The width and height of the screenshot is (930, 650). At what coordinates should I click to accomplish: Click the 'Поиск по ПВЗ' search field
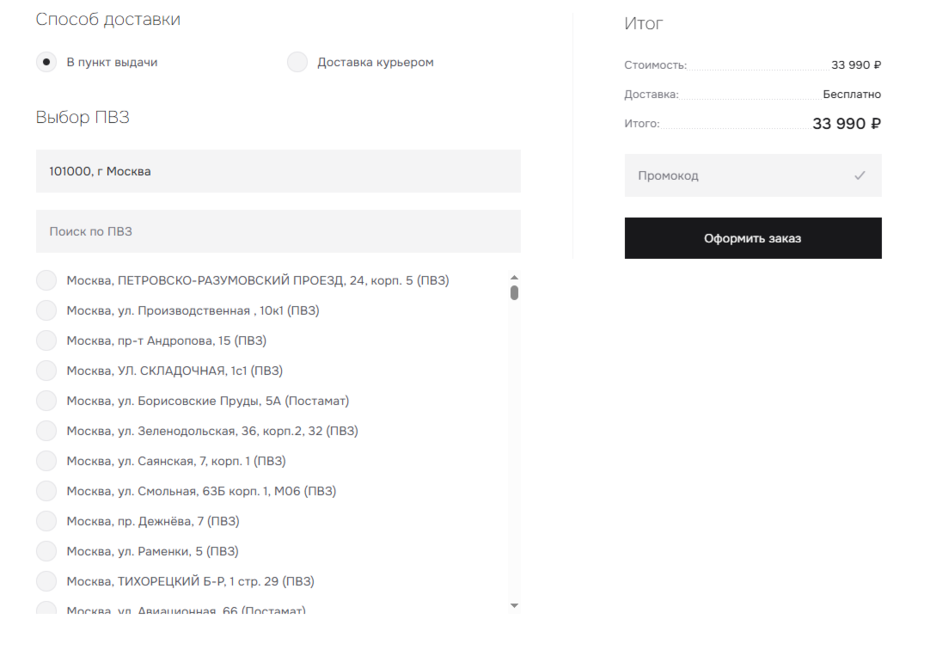pos(278,231)
